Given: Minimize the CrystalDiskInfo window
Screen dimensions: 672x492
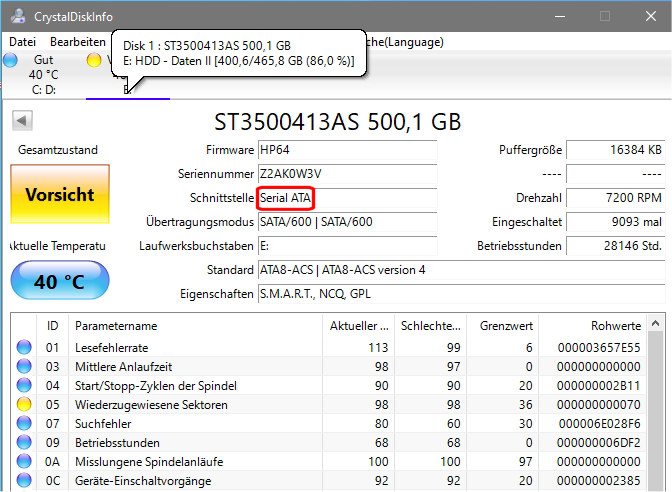Looking at the screenshot, I should pyautogui.click(x=560, y=16).
